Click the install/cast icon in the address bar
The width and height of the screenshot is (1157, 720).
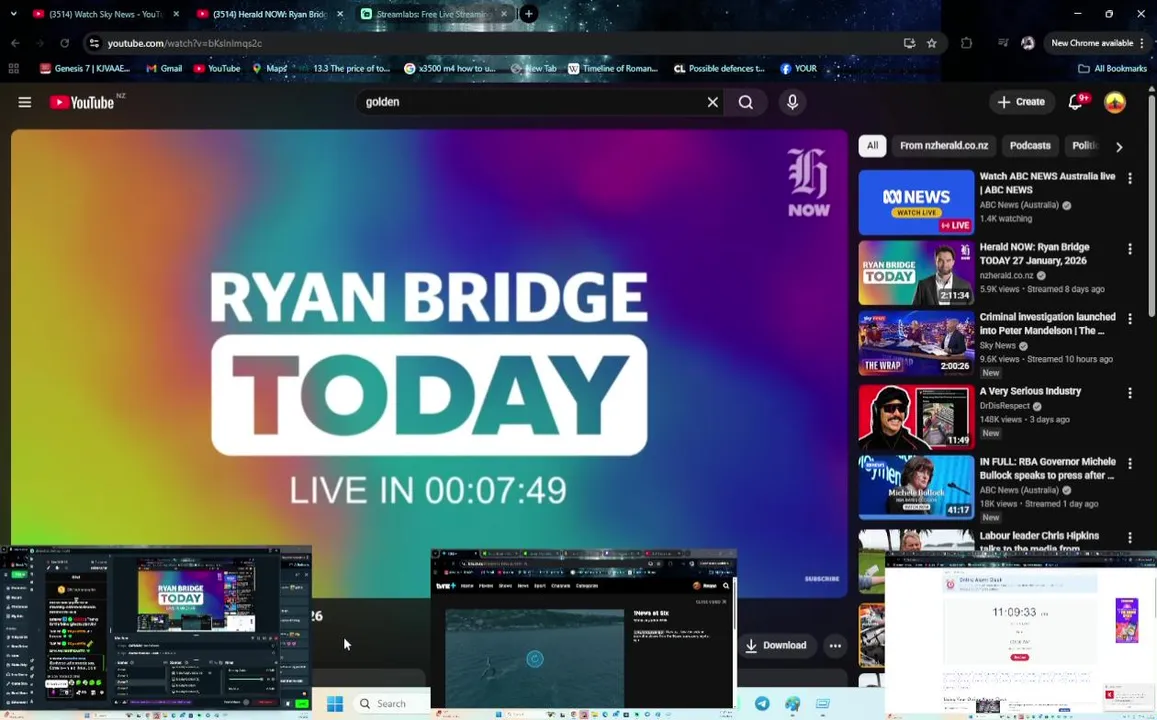pyautogui.click(x=909, y=44)
